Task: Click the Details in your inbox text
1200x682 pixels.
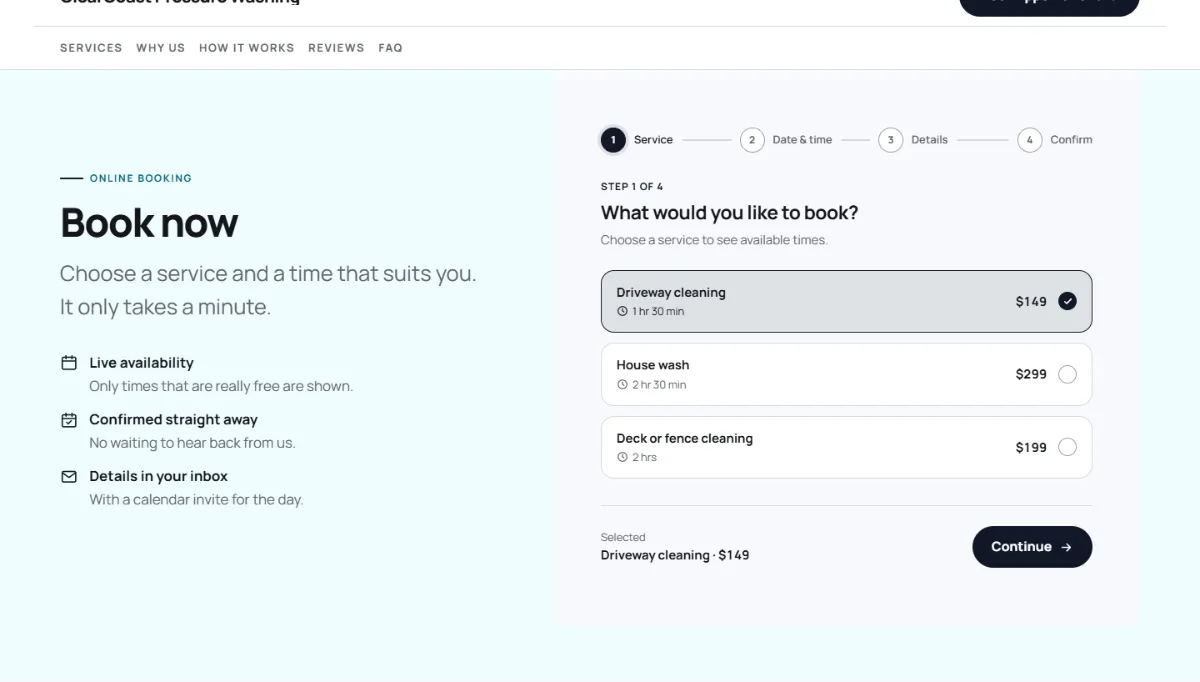Action: click(158, 476)
